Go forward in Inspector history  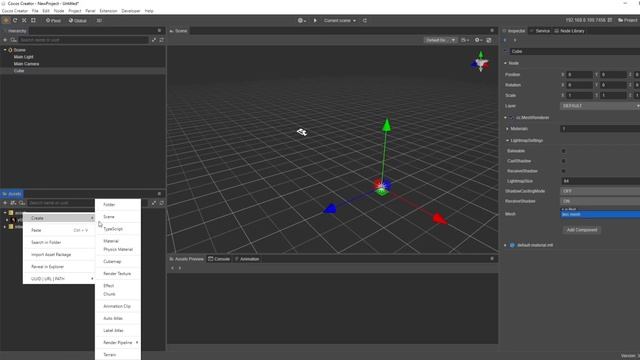click(x=515, y=40)
